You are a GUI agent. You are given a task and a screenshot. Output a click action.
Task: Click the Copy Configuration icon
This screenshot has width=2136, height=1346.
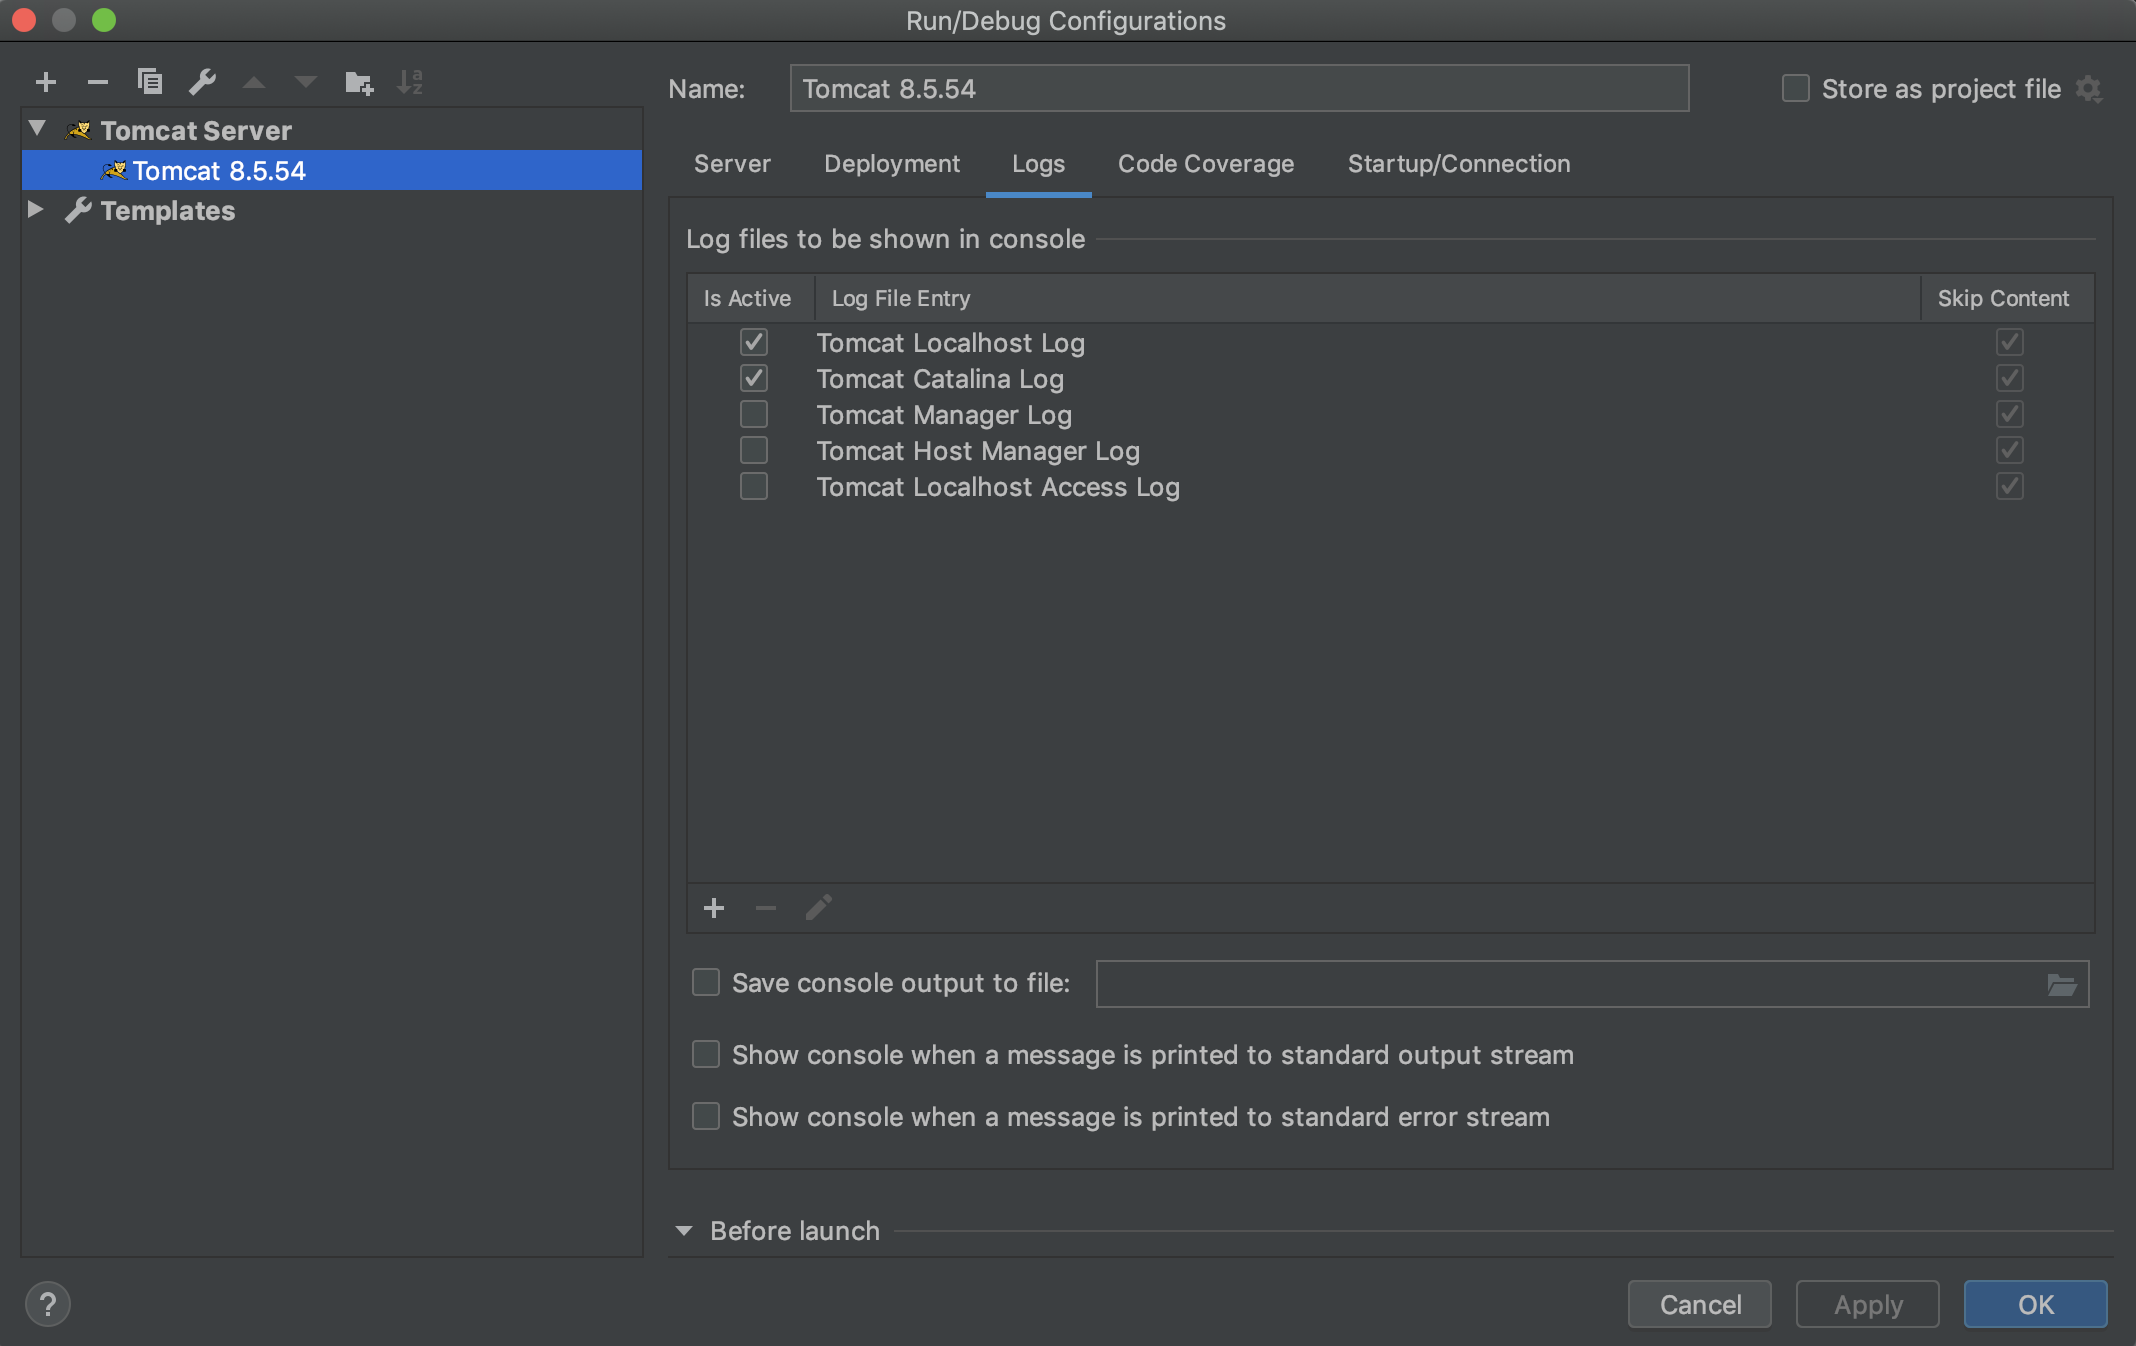[x=150, y=82]
